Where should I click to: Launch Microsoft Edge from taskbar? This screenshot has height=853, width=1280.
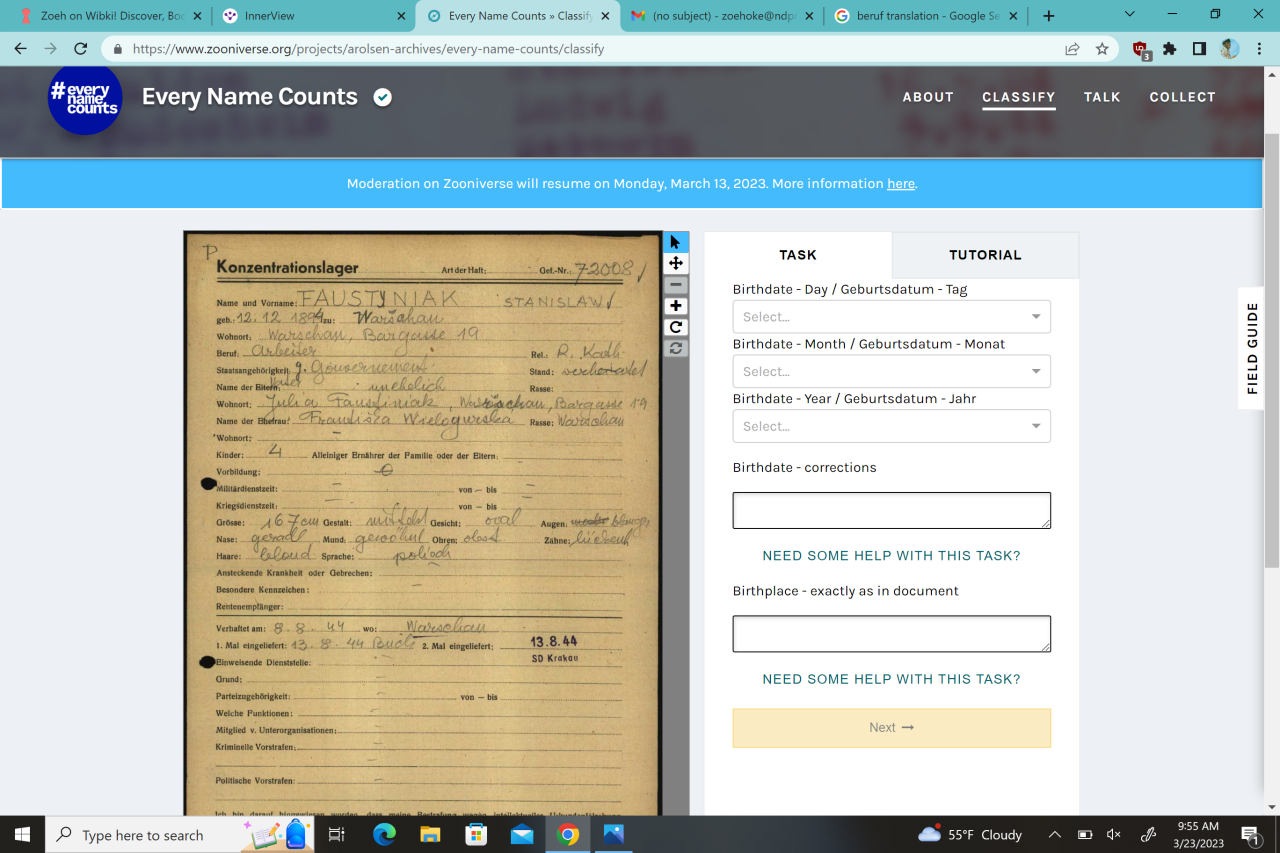[383, 834]
